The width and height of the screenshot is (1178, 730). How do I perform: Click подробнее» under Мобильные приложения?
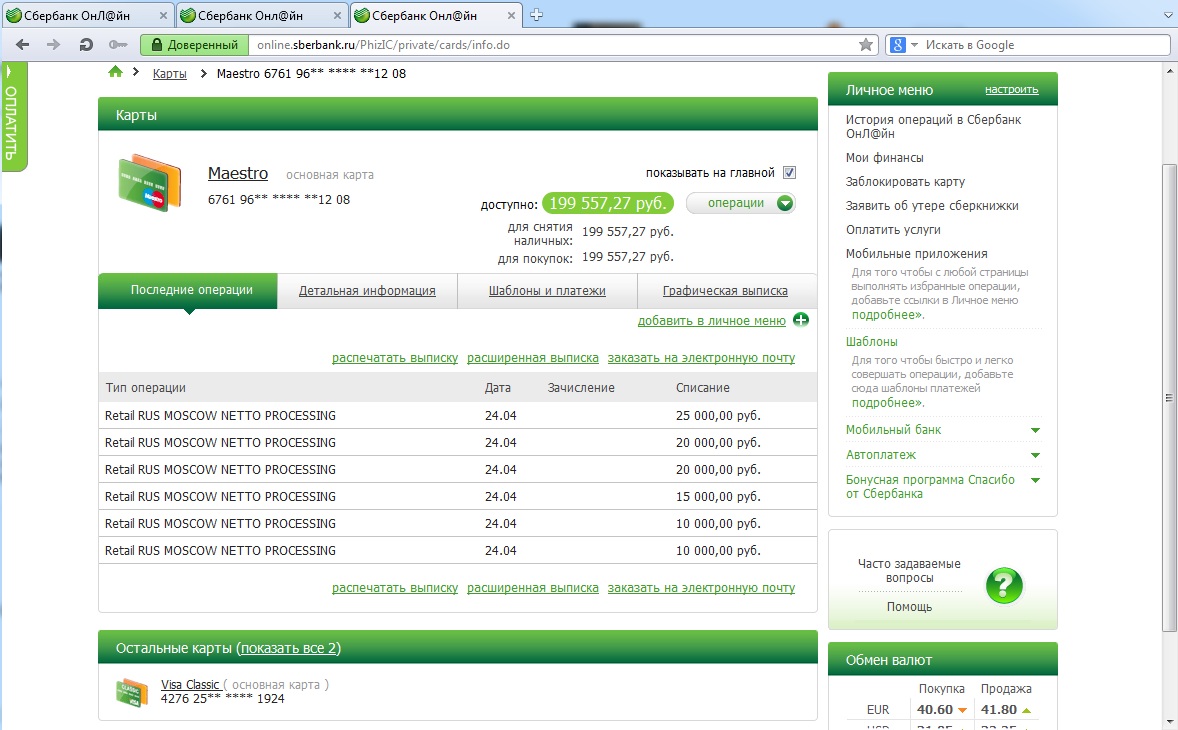887,315
